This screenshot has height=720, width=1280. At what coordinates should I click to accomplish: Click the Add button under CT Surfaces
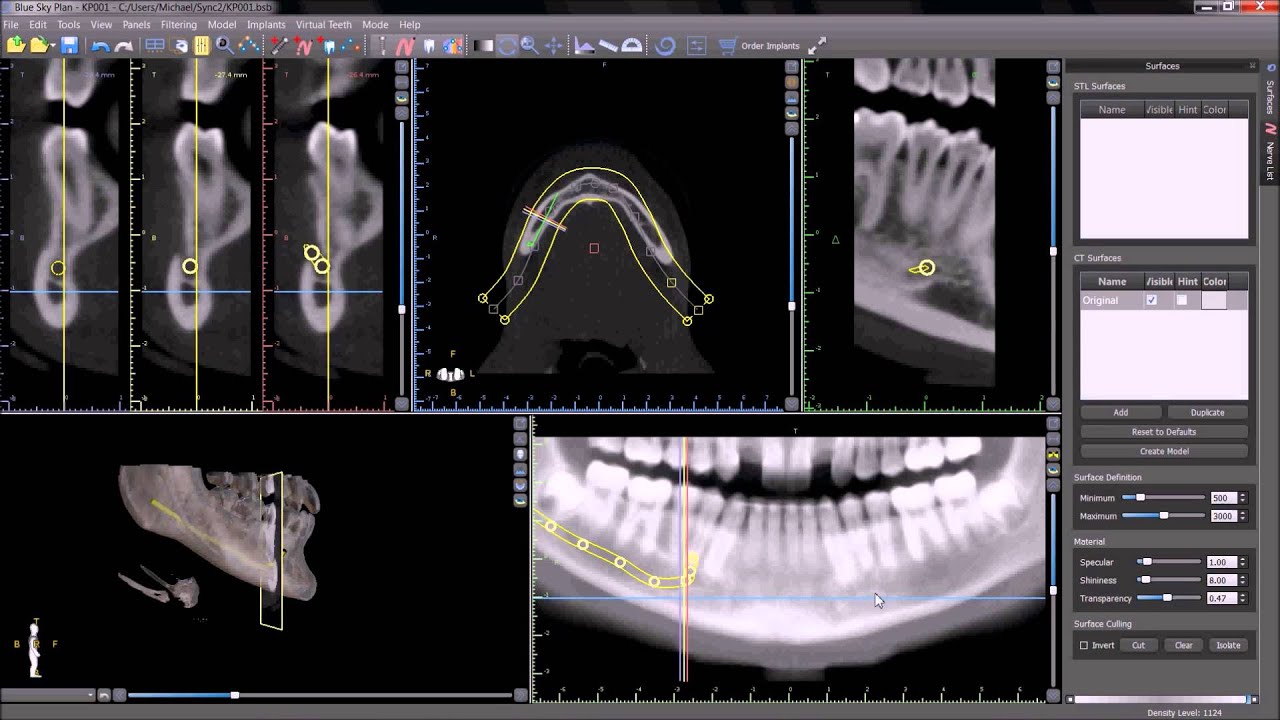pyautogui.click(x=1121, y=412)
